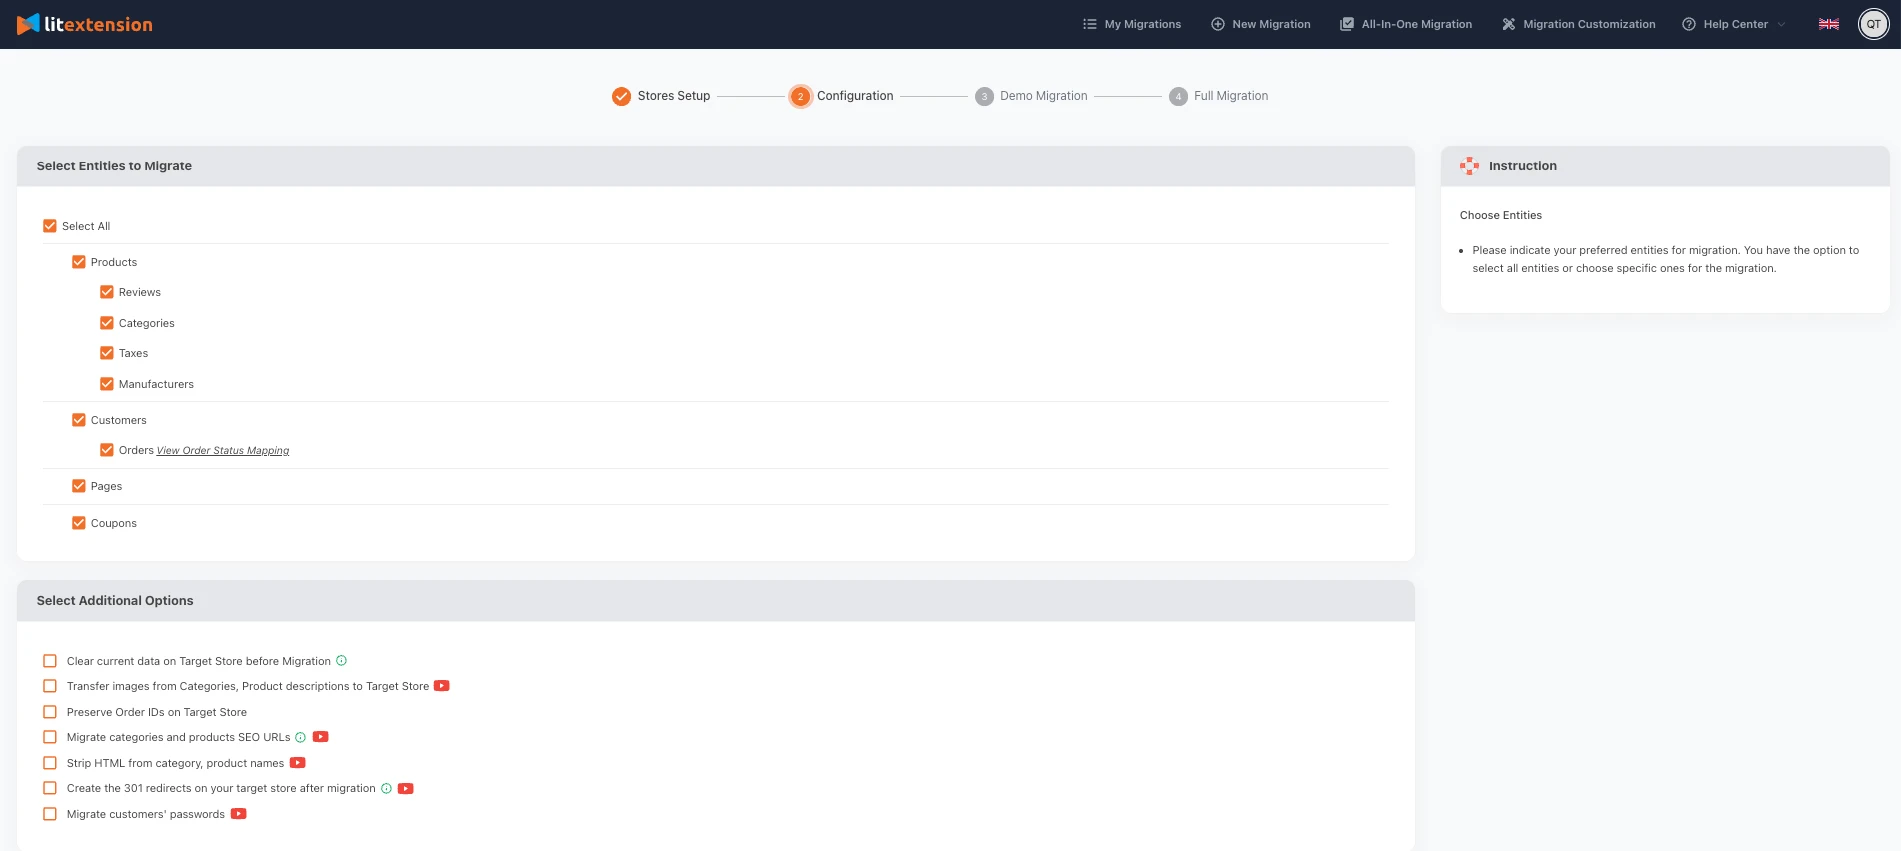Image resolution: width=1901 pixels, height=851 pixels.
Task: Click the Choose Entities instruction heading
Action: 1501,215
